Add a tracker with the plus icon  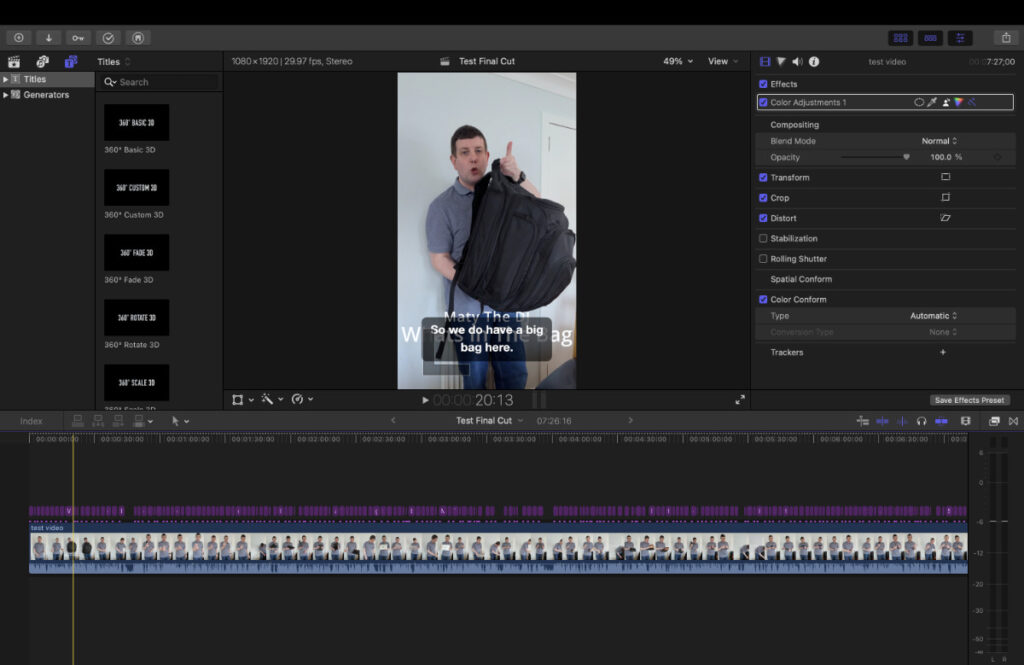942,352
